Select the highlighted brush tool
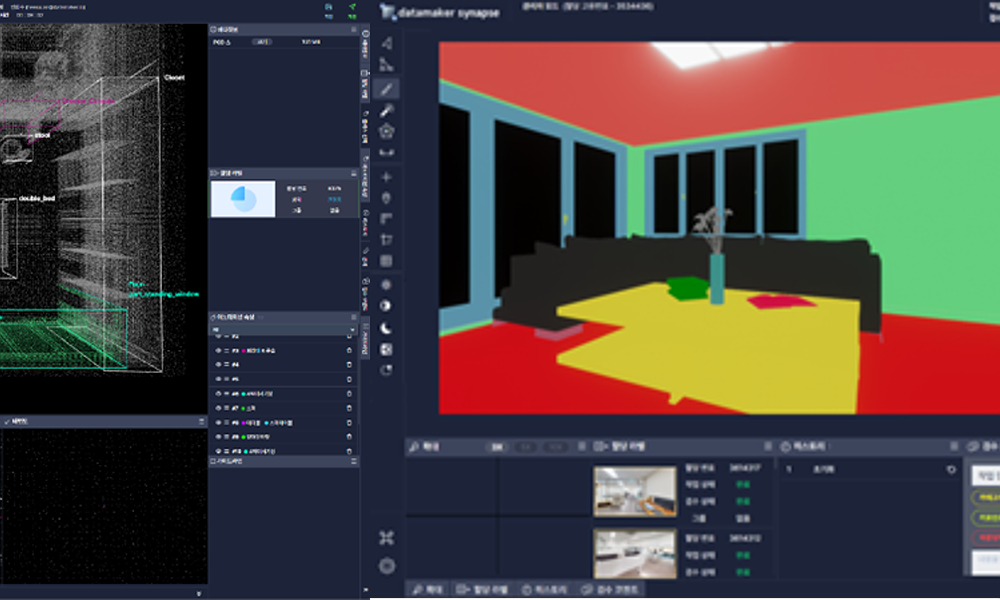The height and width of the screenshot is (600, 1000). (x=386, y=89)
